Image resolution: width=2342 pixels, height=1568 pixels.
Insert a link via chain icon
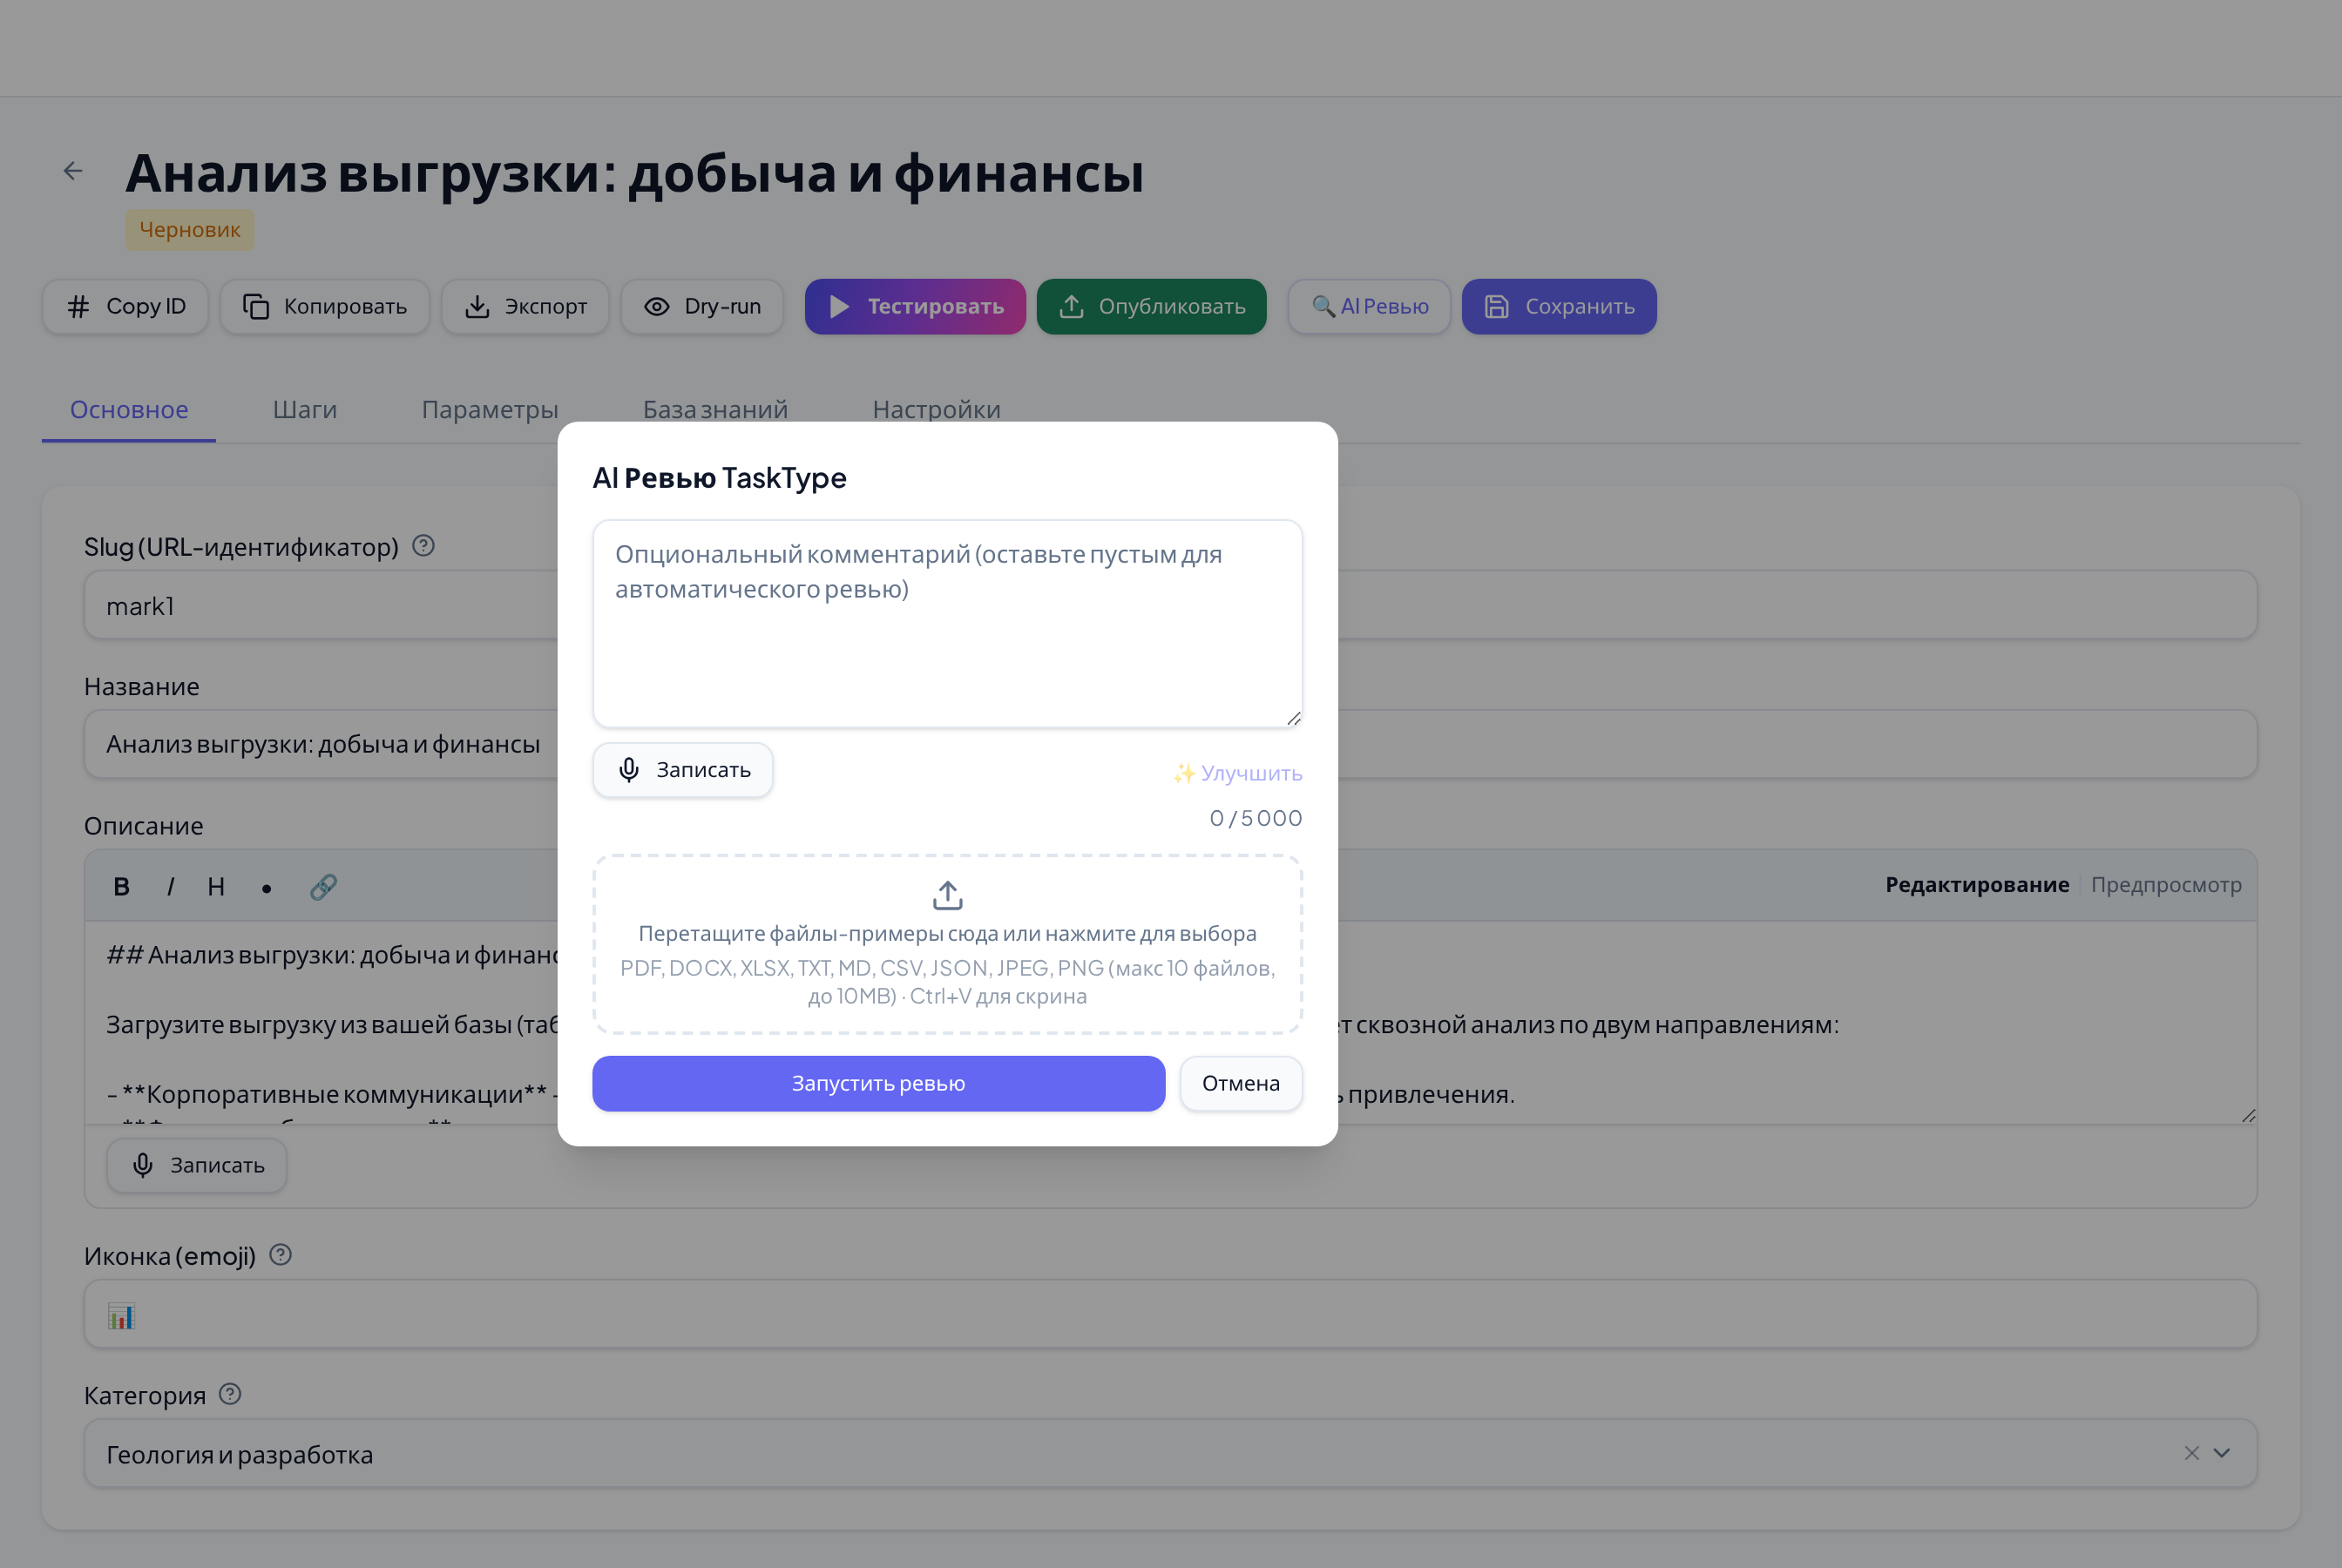(323, 886)
